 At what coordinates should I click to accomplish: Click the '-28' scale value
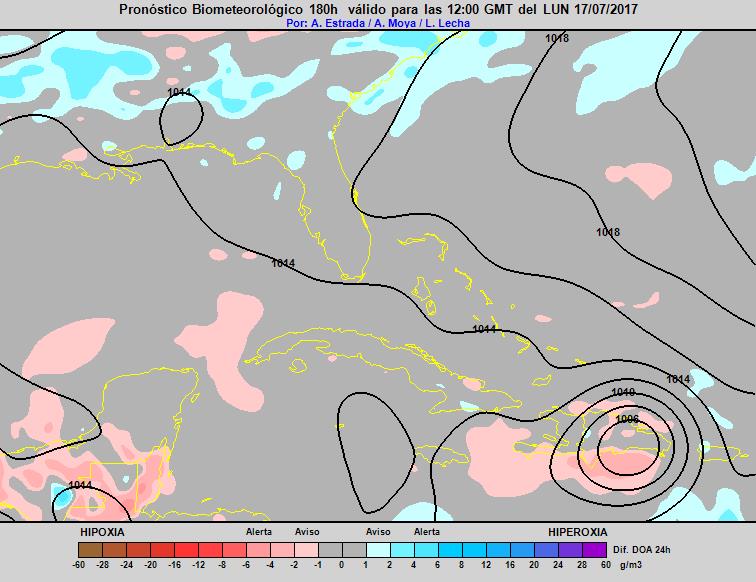click(102, 565)
